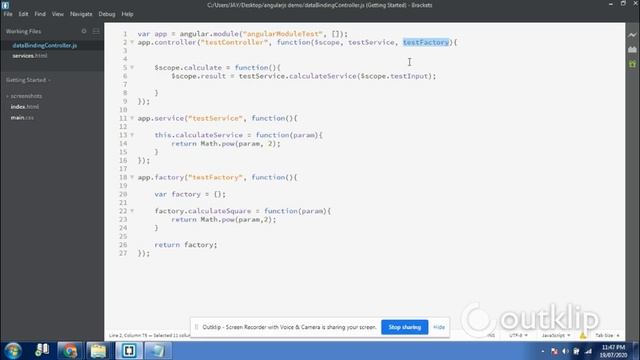Click the Brackets app icon in title bar
640x360 pixels.
[x=5, y=5]
